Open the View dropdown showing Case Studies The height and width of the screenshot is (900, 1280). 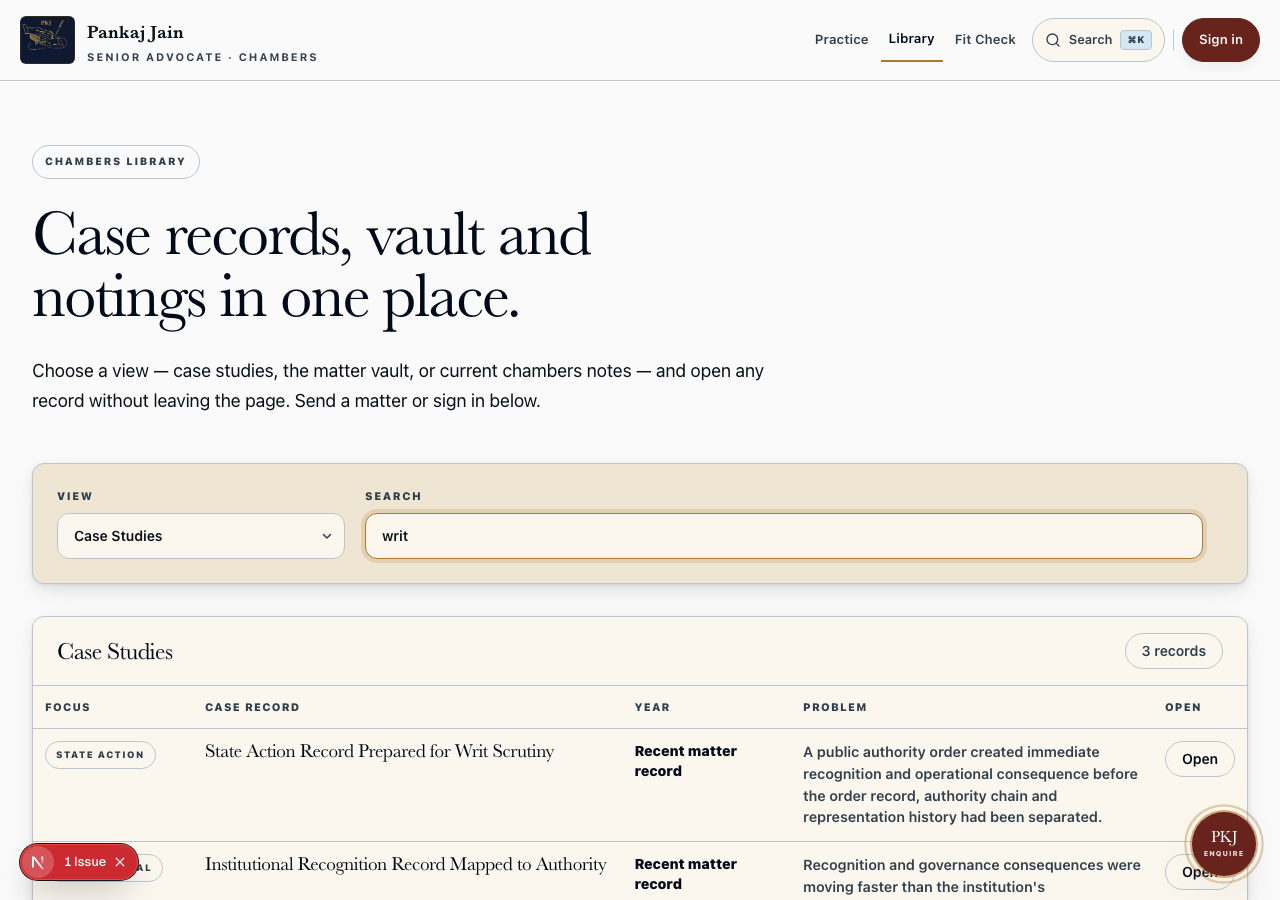point(201,536)
